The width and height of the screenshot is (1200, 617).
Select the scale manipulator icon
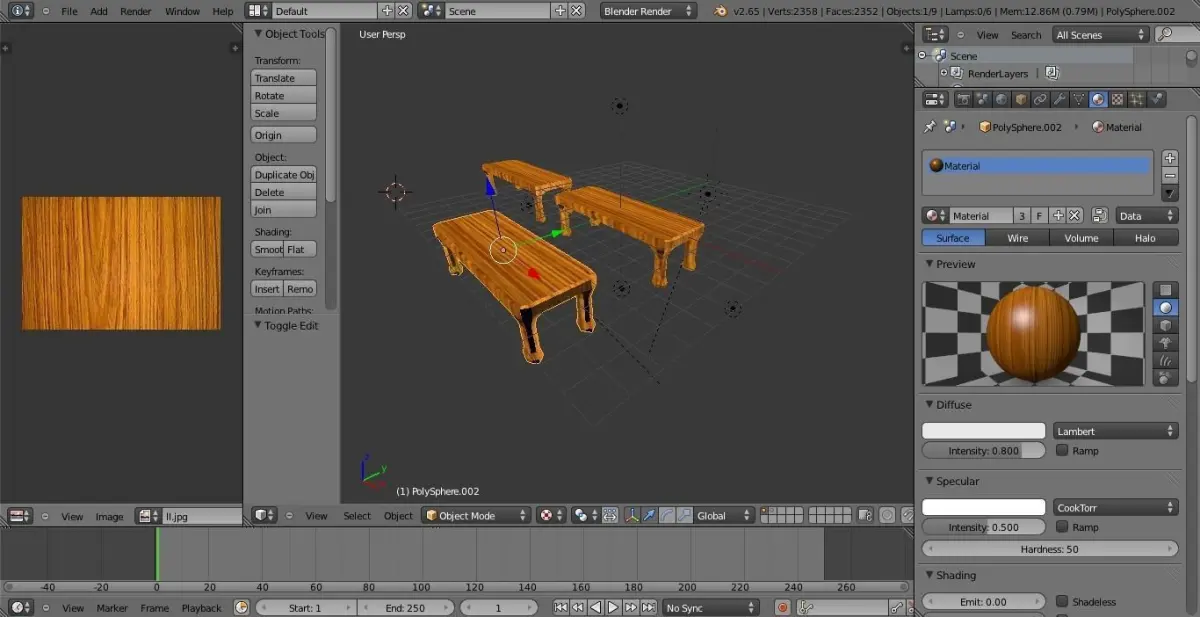(x=684, y=516)
